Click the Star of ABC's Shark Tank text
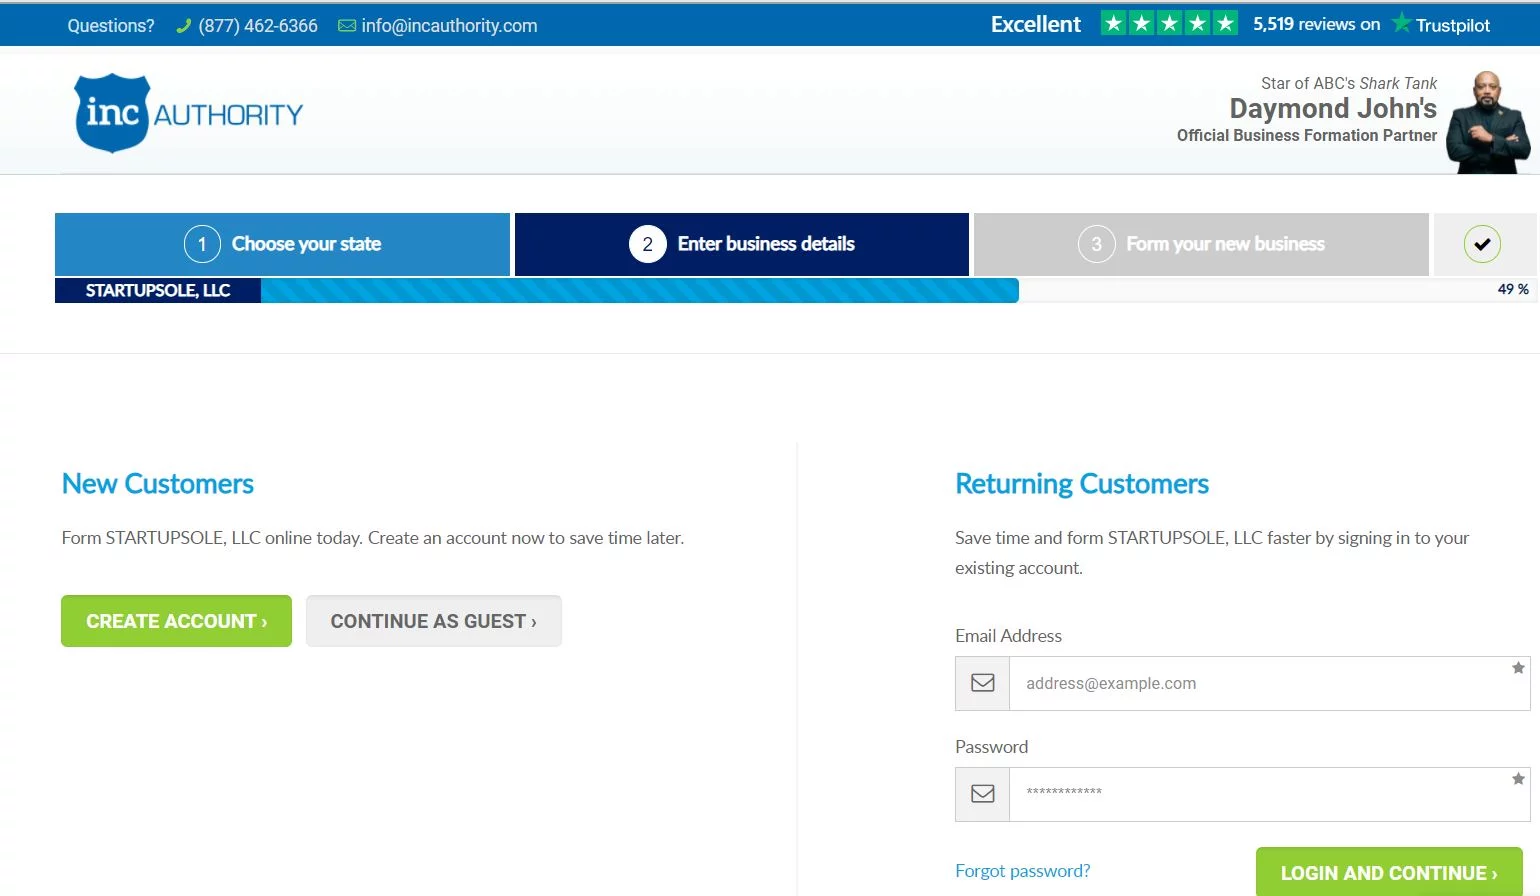 (1349, 83)
